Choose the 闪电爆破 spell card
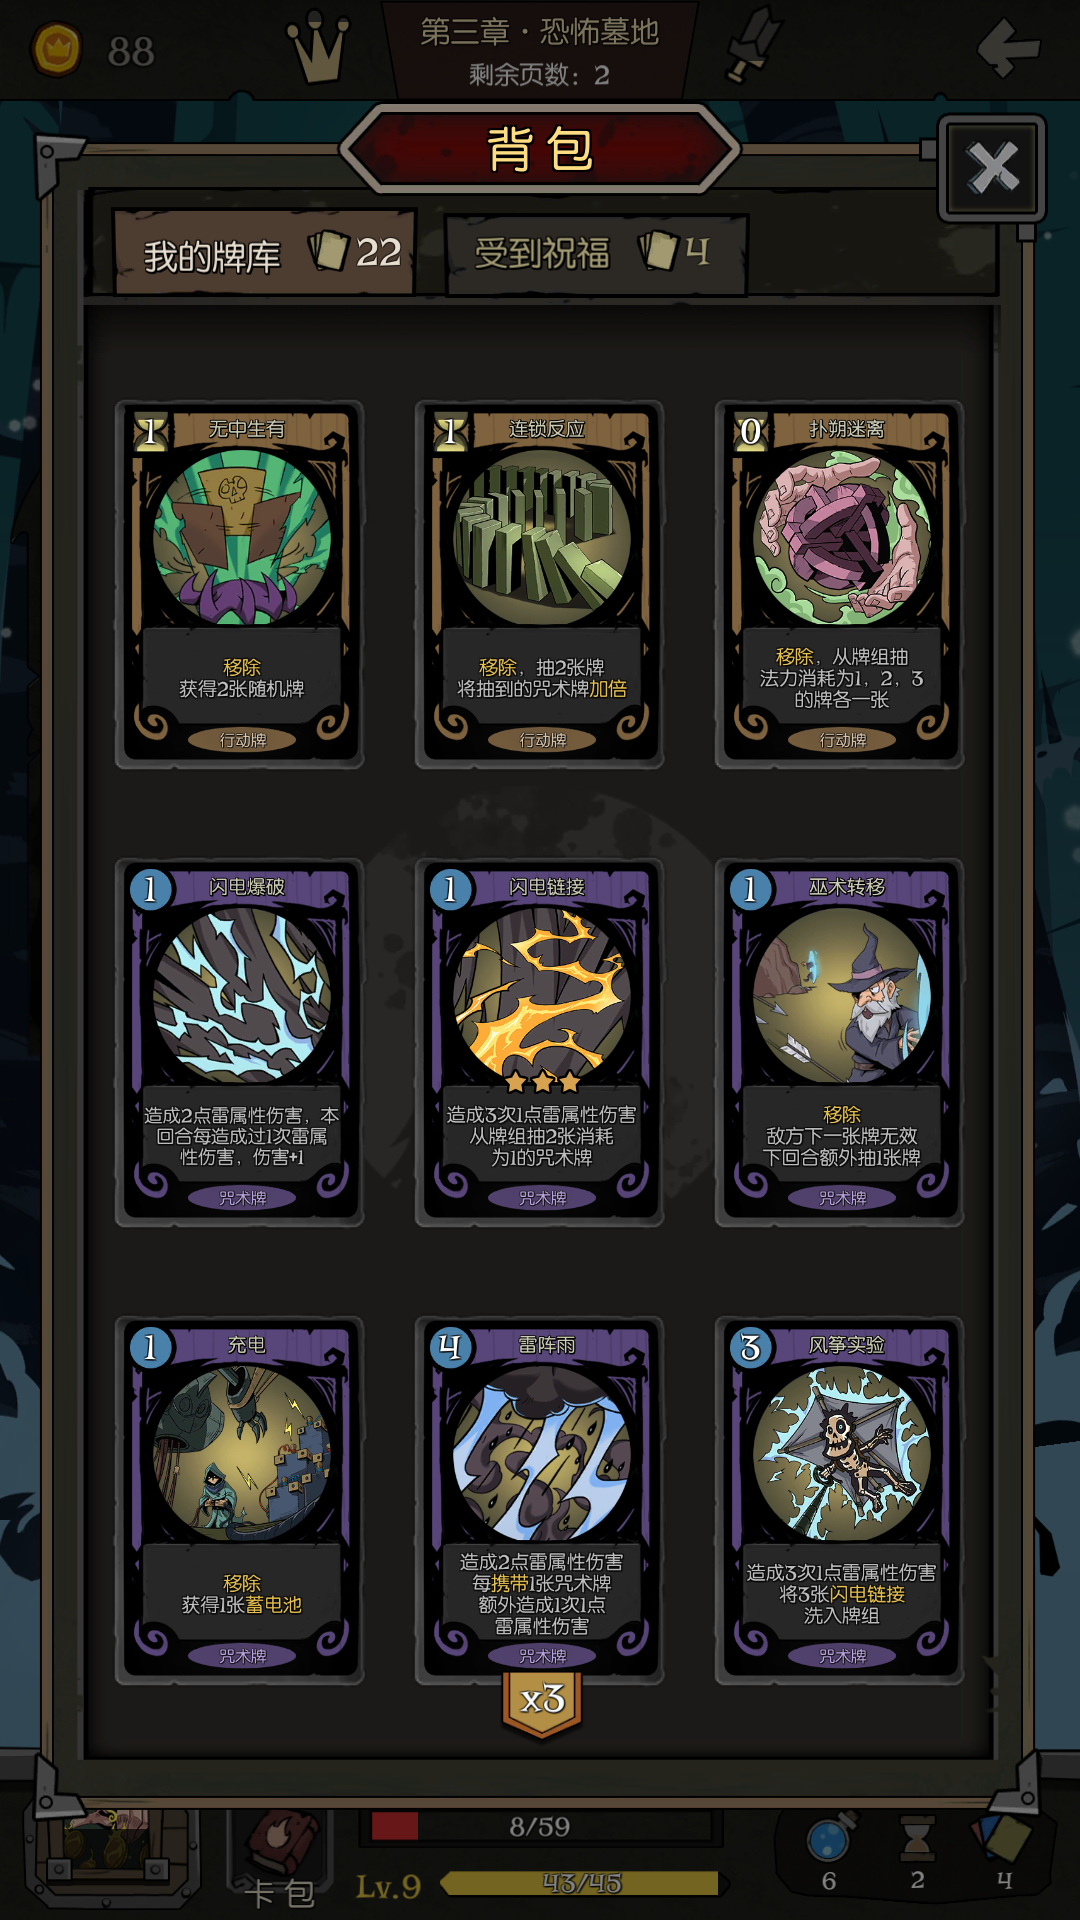 [240, 1042]
